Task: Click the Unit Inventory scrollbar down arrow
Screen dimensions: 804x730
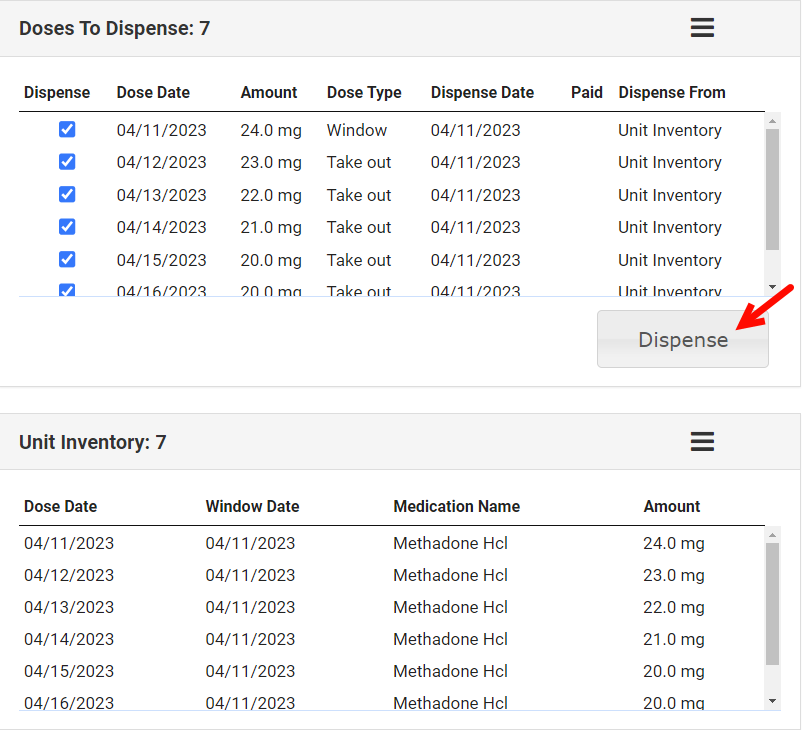Action: [772, 701]
